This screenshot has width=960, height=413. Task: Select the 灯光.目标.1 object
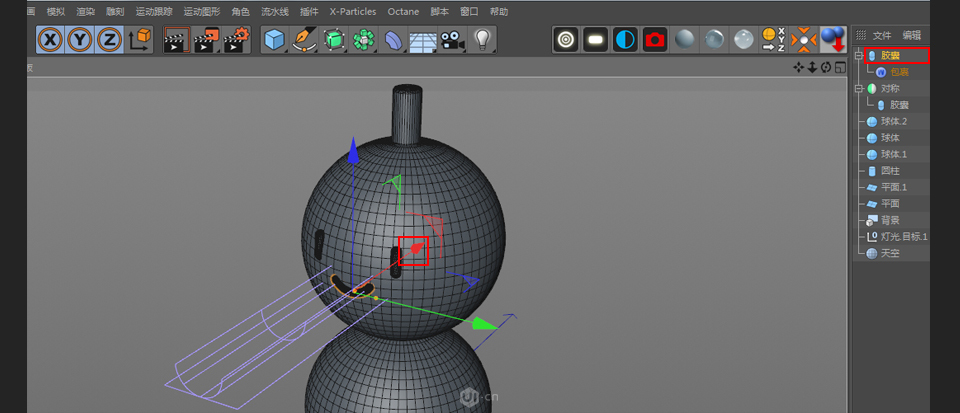click(904, 237)
